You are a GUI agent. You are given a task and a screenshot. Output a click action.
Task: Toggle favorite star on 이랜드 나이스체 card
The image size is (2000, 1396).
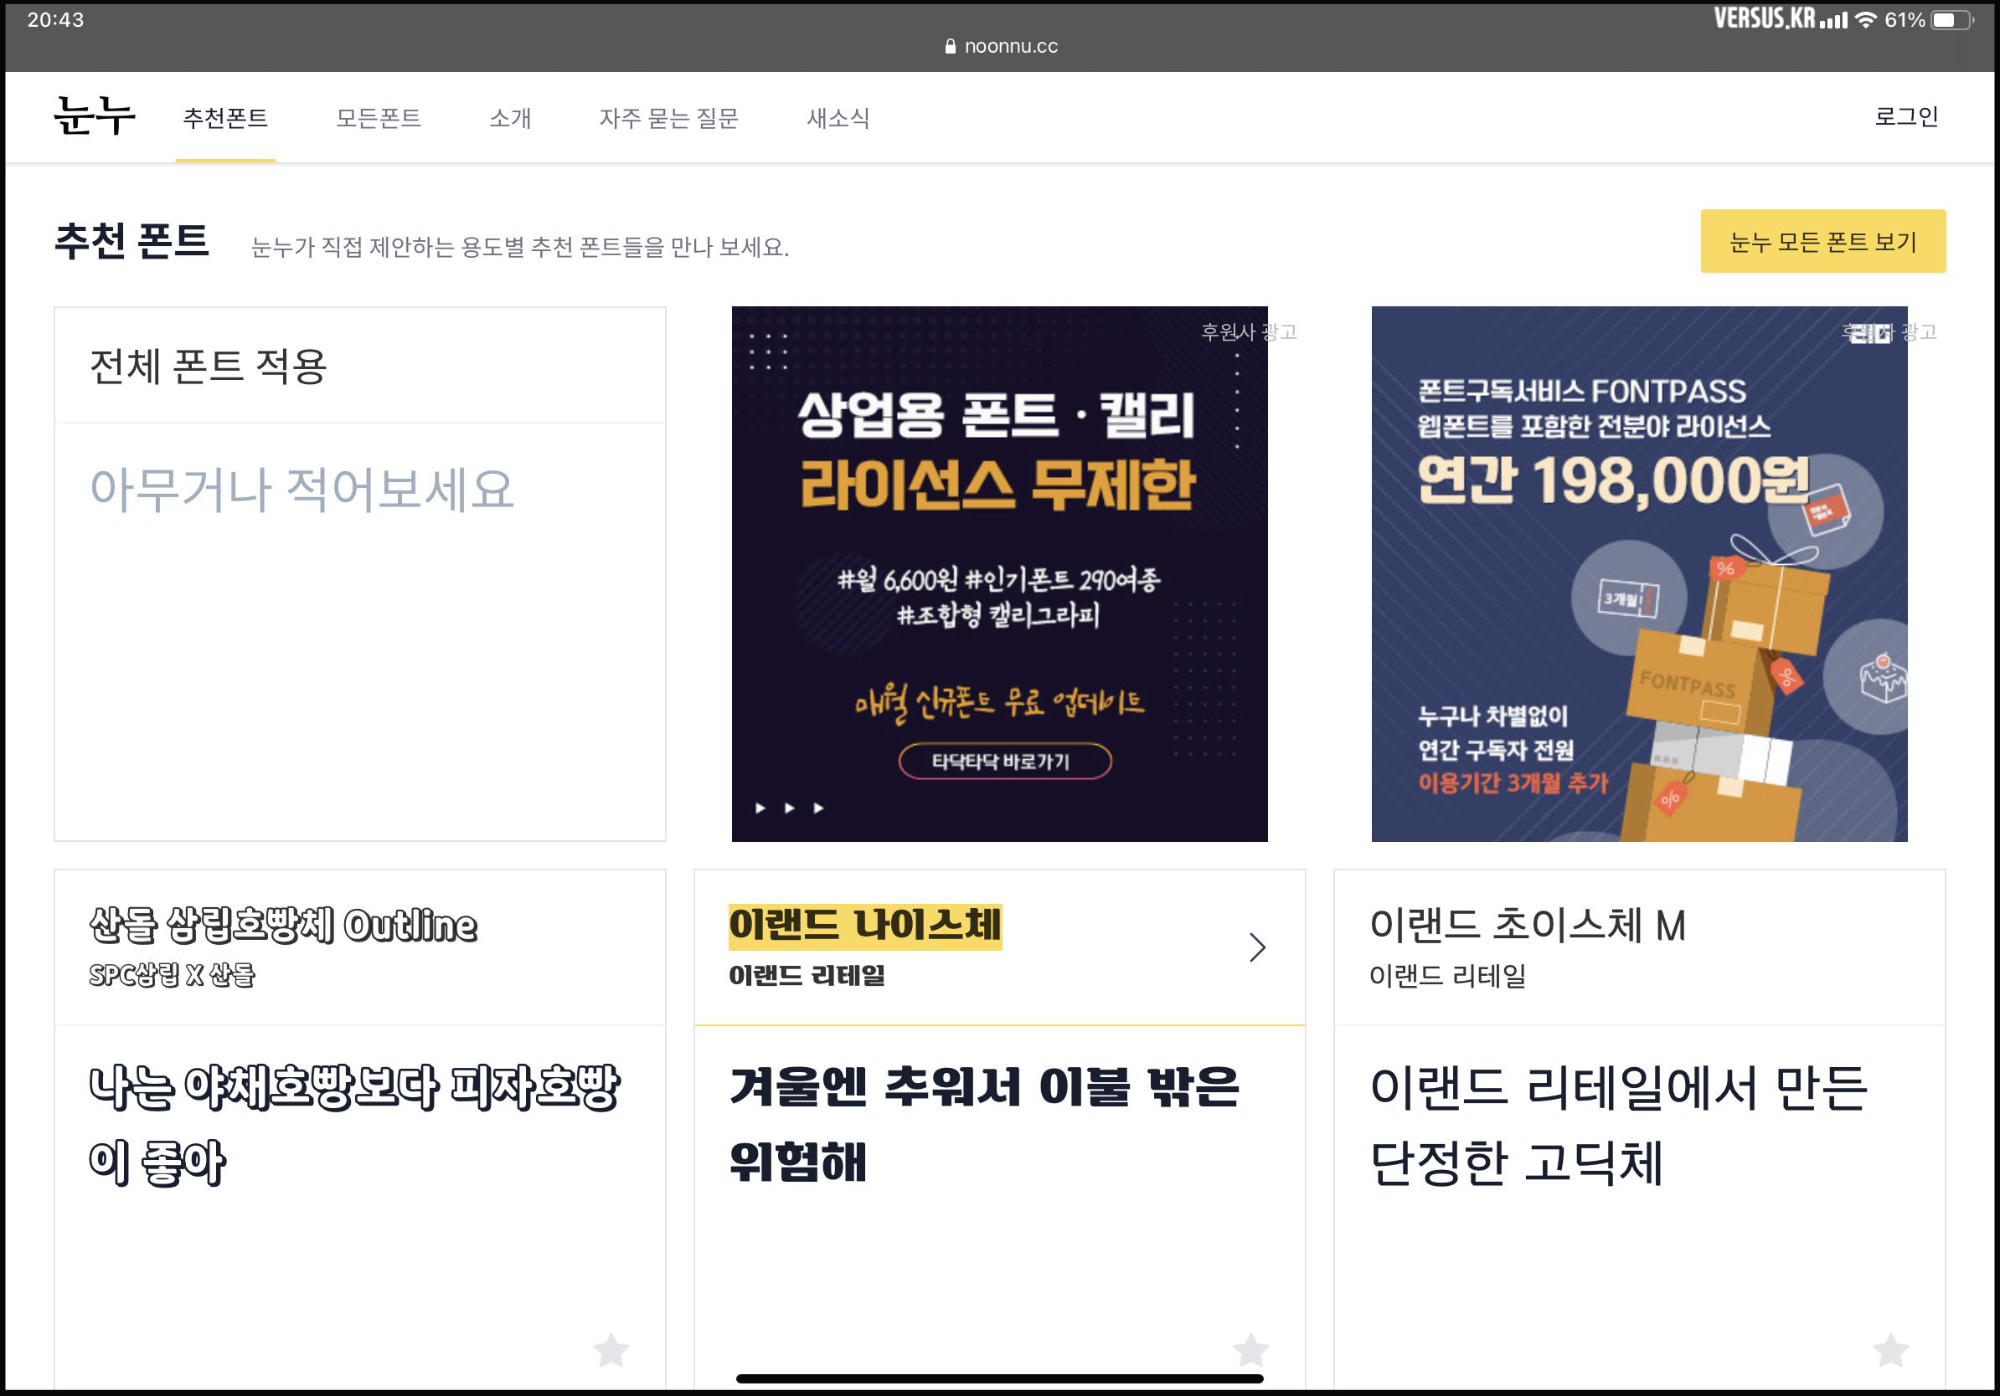pyautogui.click(x=1250, y=1350)
